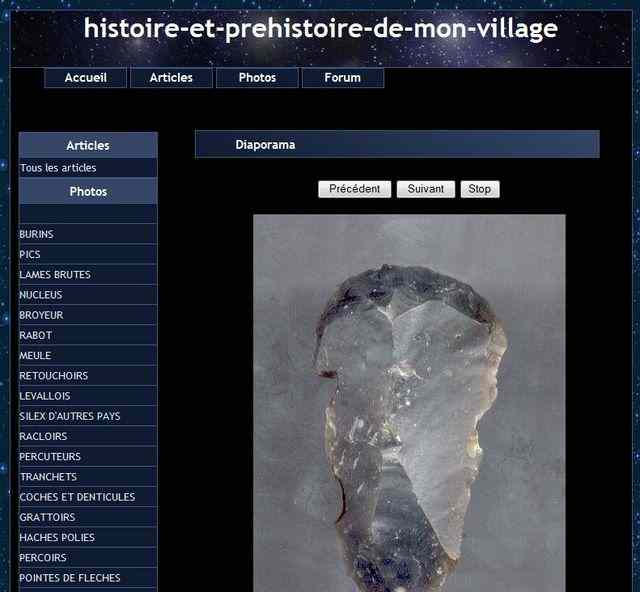Select HACHES POLIES category
Screen dimensions: 640x592
point(57,537)
